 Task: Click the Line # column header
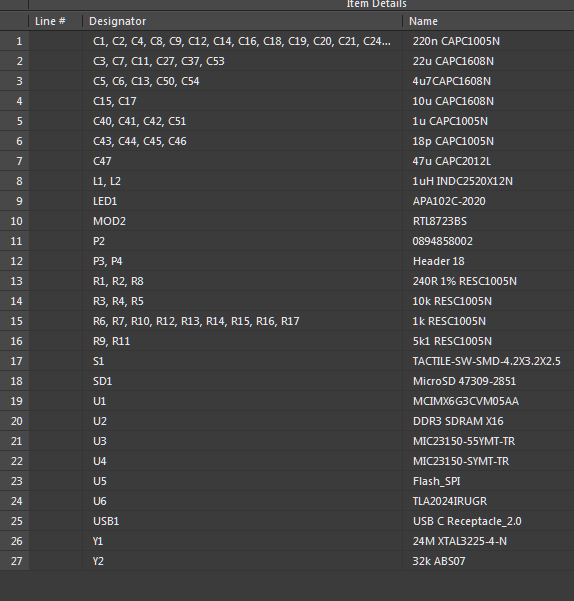tap(56, 21)
